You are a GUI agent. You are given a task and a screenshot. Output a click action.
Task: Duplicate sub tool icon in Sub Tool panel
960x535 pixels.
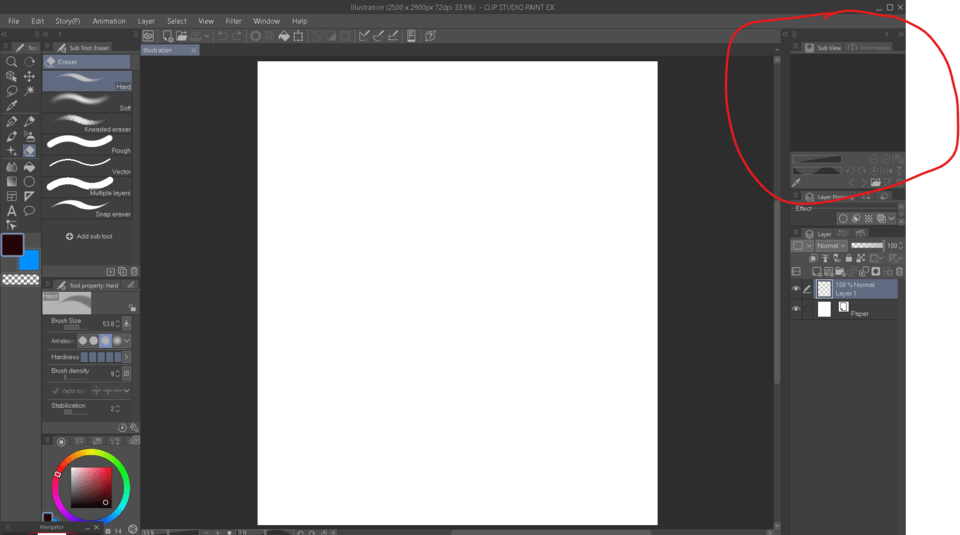point(122,271)
